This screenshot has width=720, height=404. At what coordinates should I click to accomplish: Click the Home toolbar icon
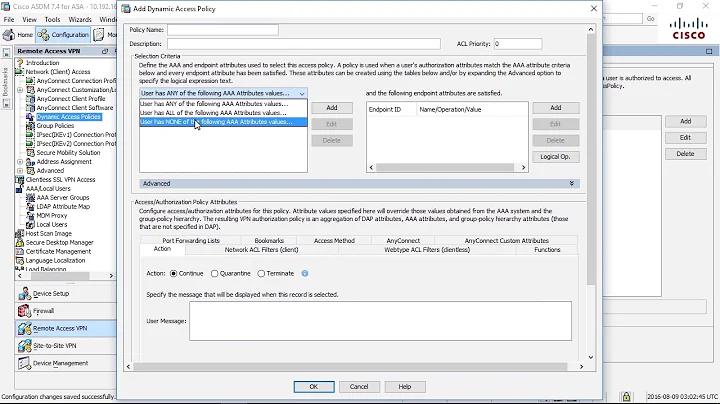point(9,34)
